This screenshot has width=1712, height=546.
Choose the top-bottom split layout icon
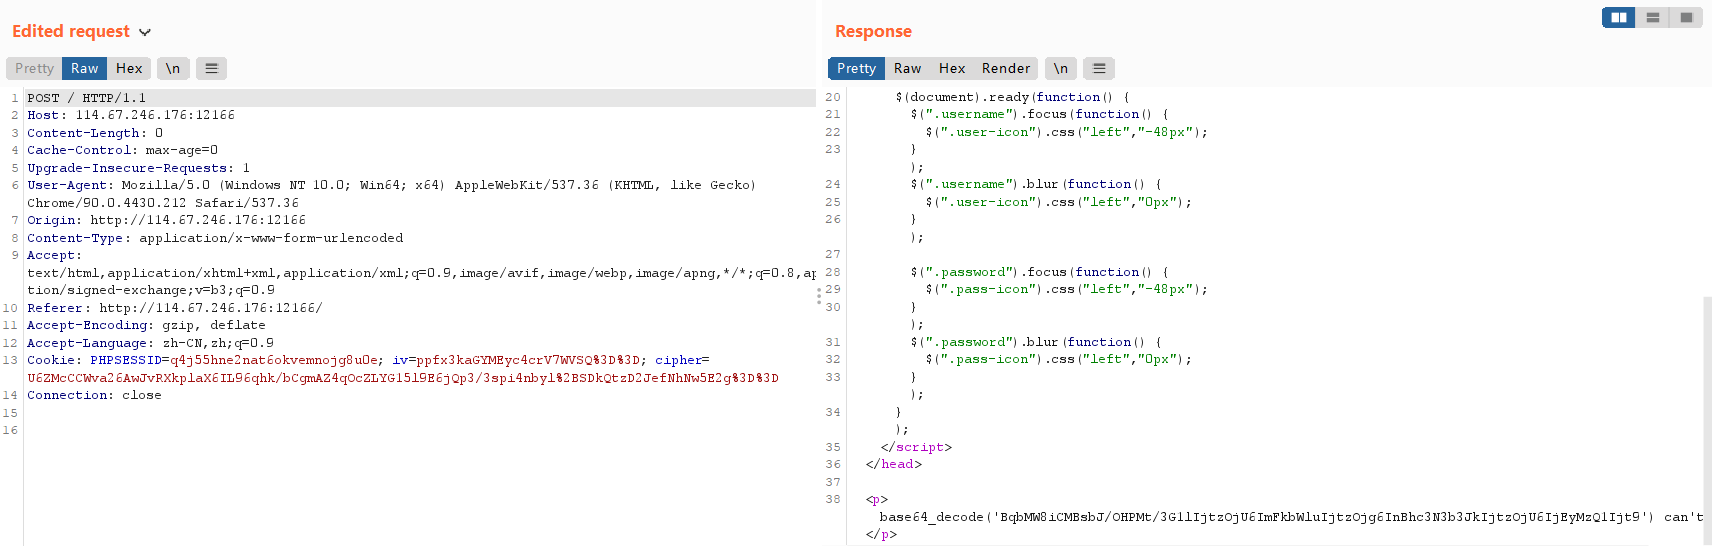[x=1652, y=17]
